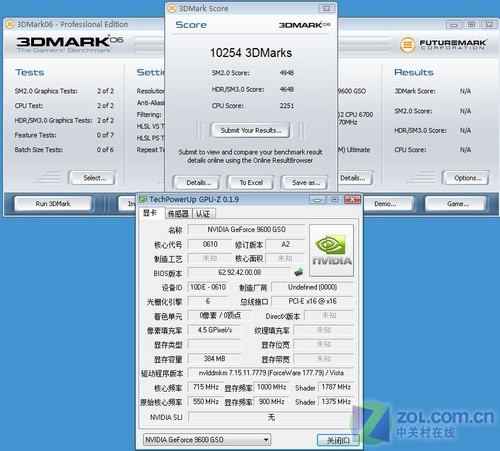This screenshot has width=500, height=451.
Task: Click the 3DMark06 window title icon
Action: click(x=10, y=24)
